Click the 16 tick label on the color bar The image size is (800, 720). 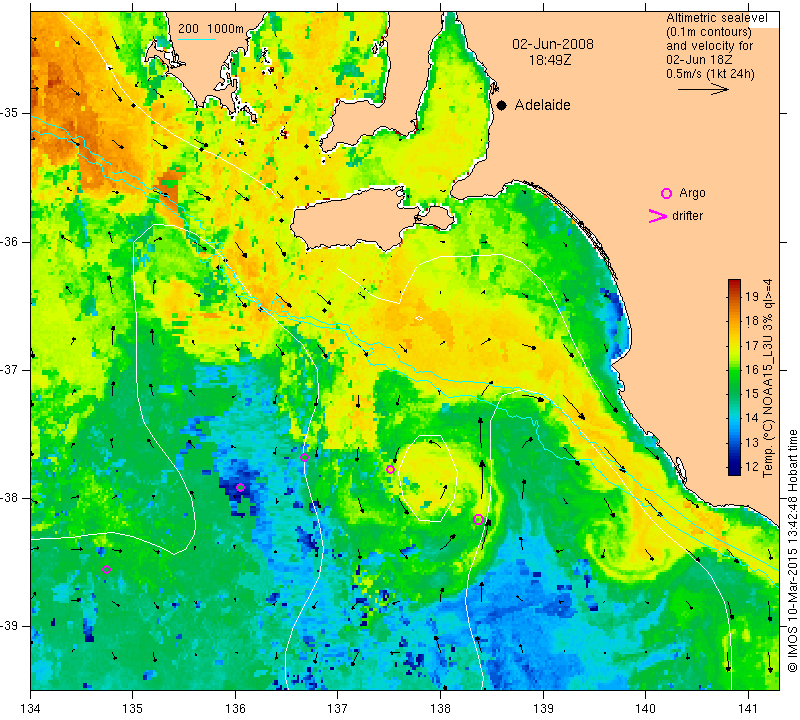coord(752,369)
